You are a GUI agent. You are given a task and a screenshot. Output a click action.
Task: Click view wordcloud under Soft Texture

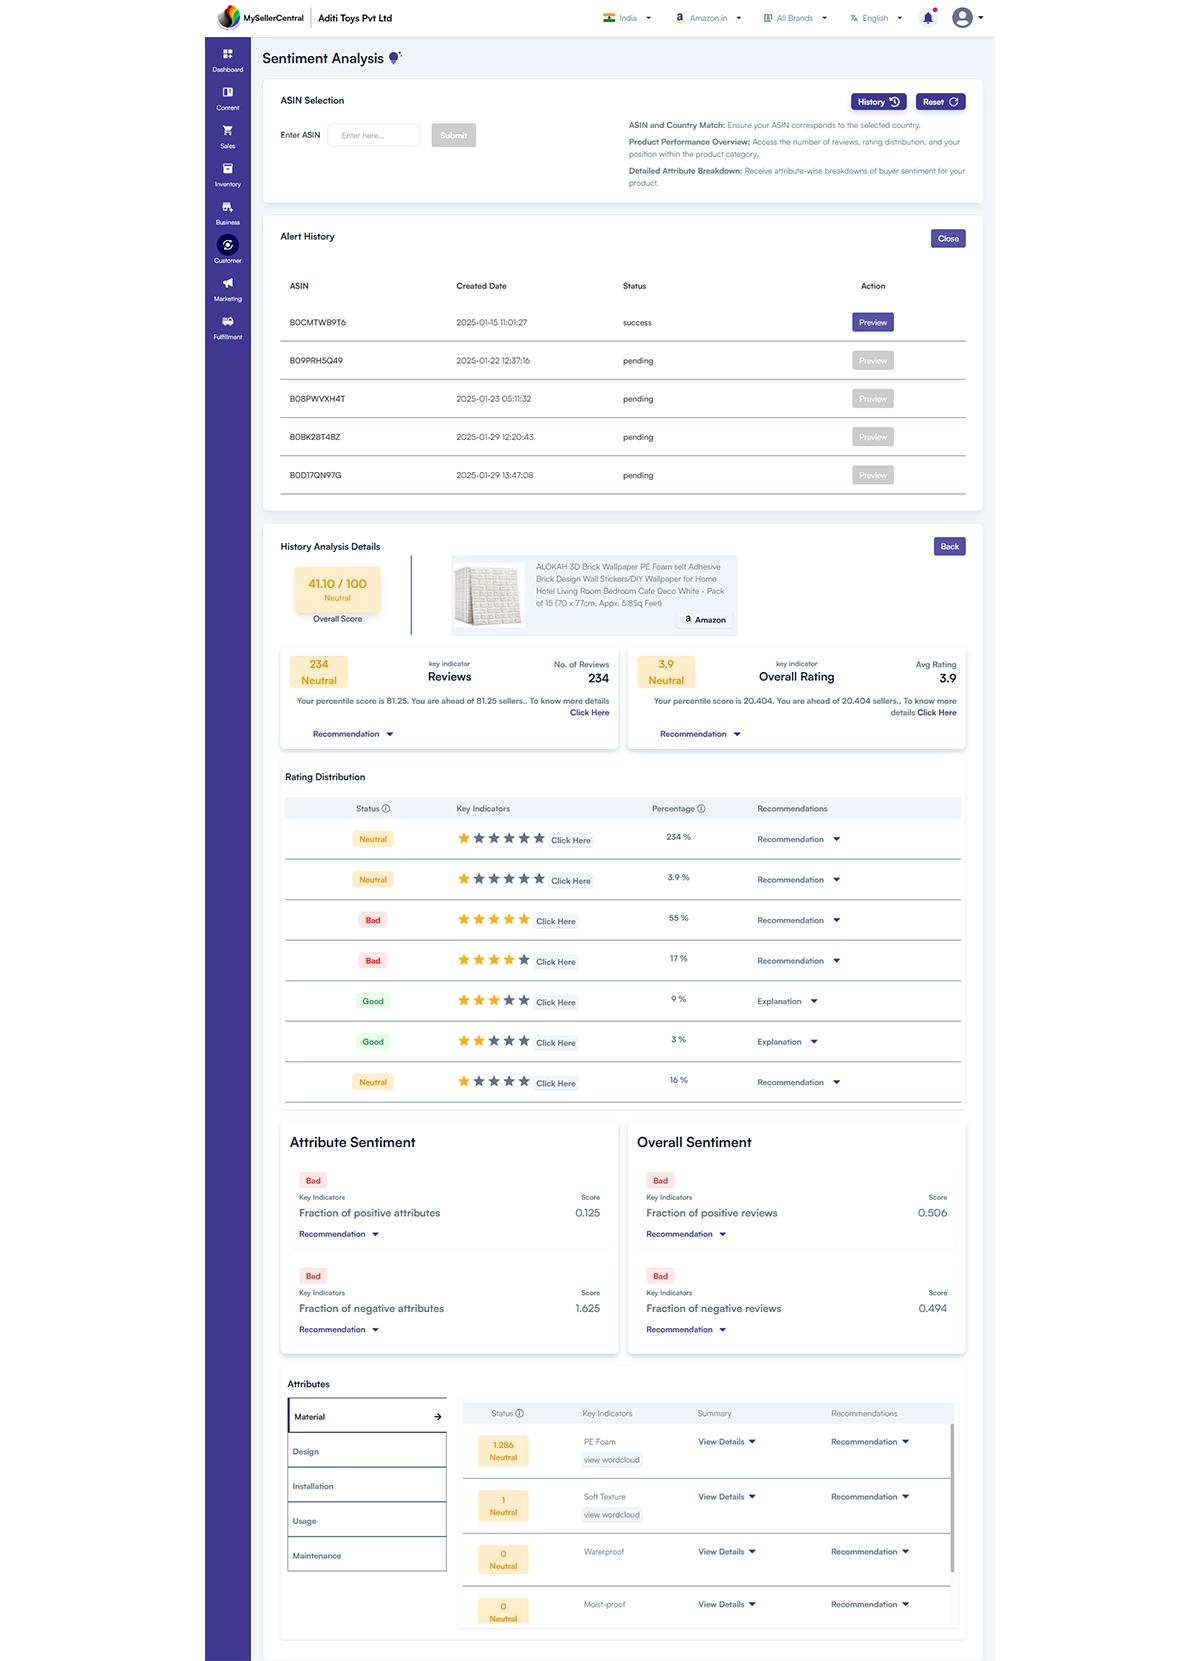click(x=611, y=1515)
